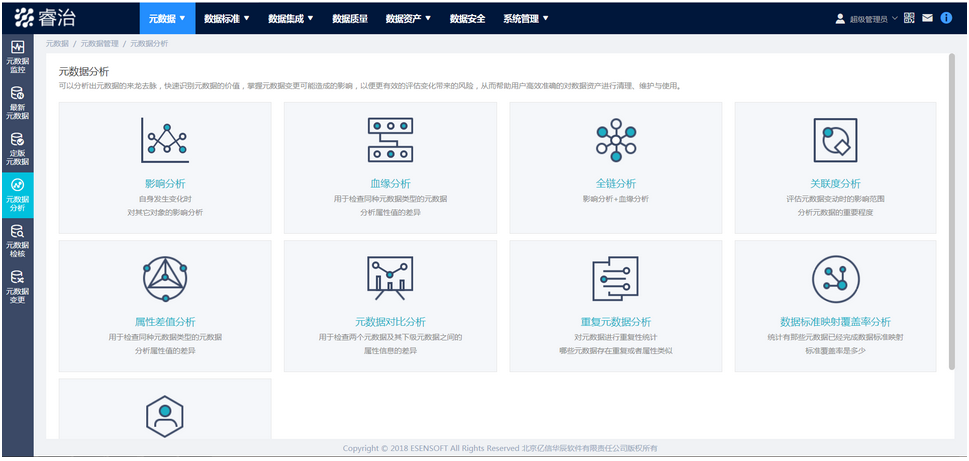Expand the 数据标准 dropdown menu
Image resolution: width=969 pixels, height=461 pixels.
tap(226, 18)
